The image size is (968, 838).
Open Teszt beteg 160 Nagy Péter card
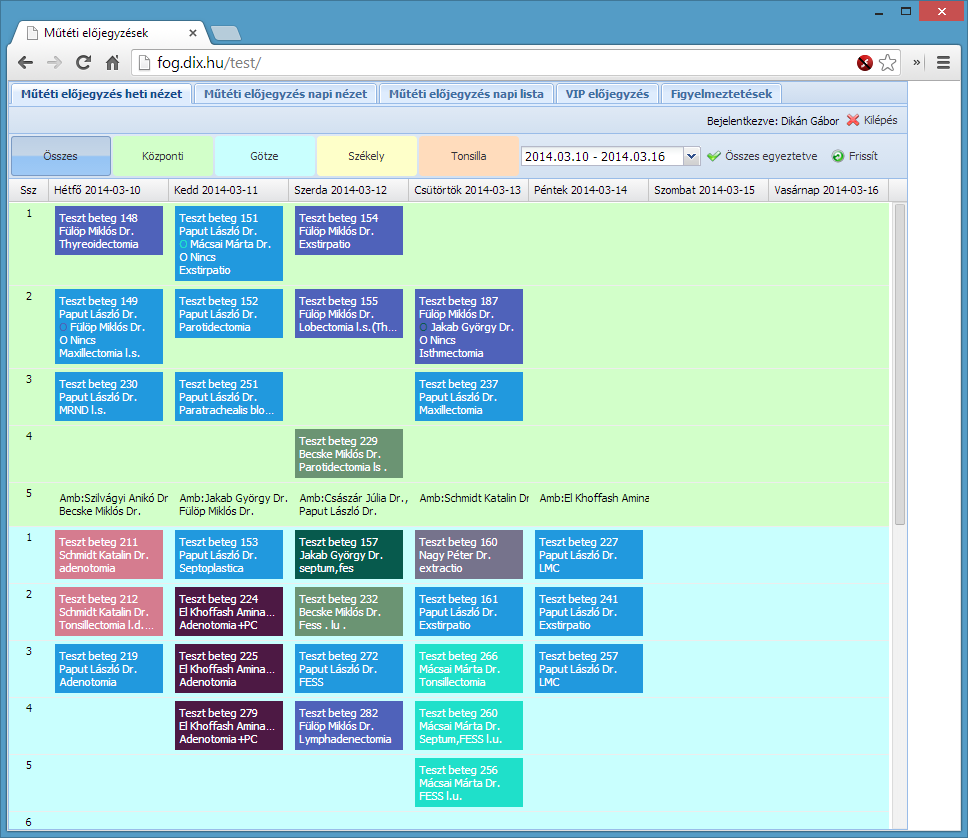pos(469,555)
